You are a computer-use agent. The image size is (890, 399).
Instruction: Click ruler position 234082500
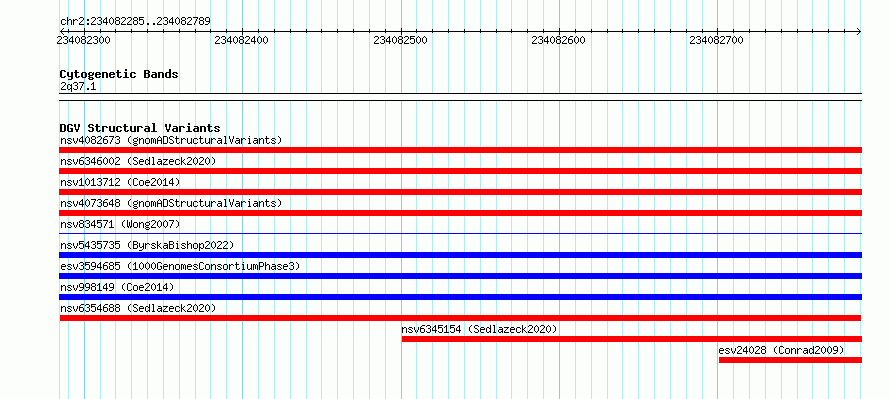(x=401, y=40)
